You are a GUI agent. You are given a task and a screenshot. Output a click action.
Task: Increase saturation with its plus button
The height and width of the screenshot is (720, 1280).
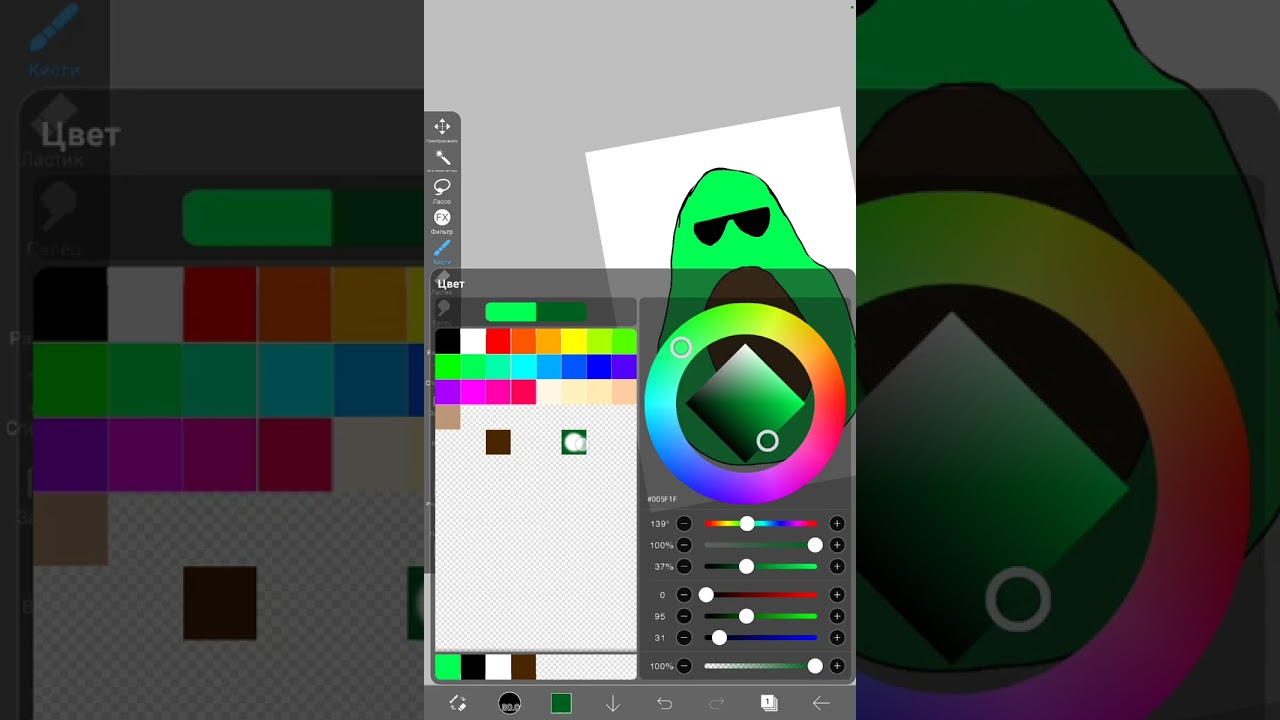click(x=837, y=545)
